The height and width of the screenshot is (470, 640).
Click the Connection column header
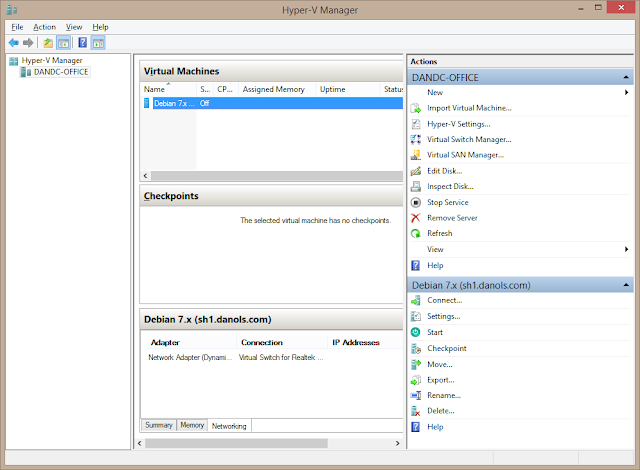pyautogui.click(x=282, y=343)
